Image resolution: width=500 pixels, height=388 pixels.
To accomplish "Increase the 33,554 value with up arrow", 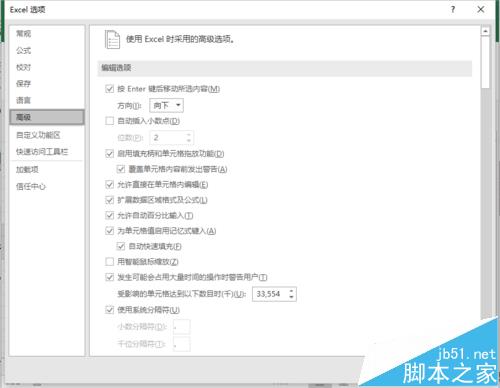I will point(292,291).
